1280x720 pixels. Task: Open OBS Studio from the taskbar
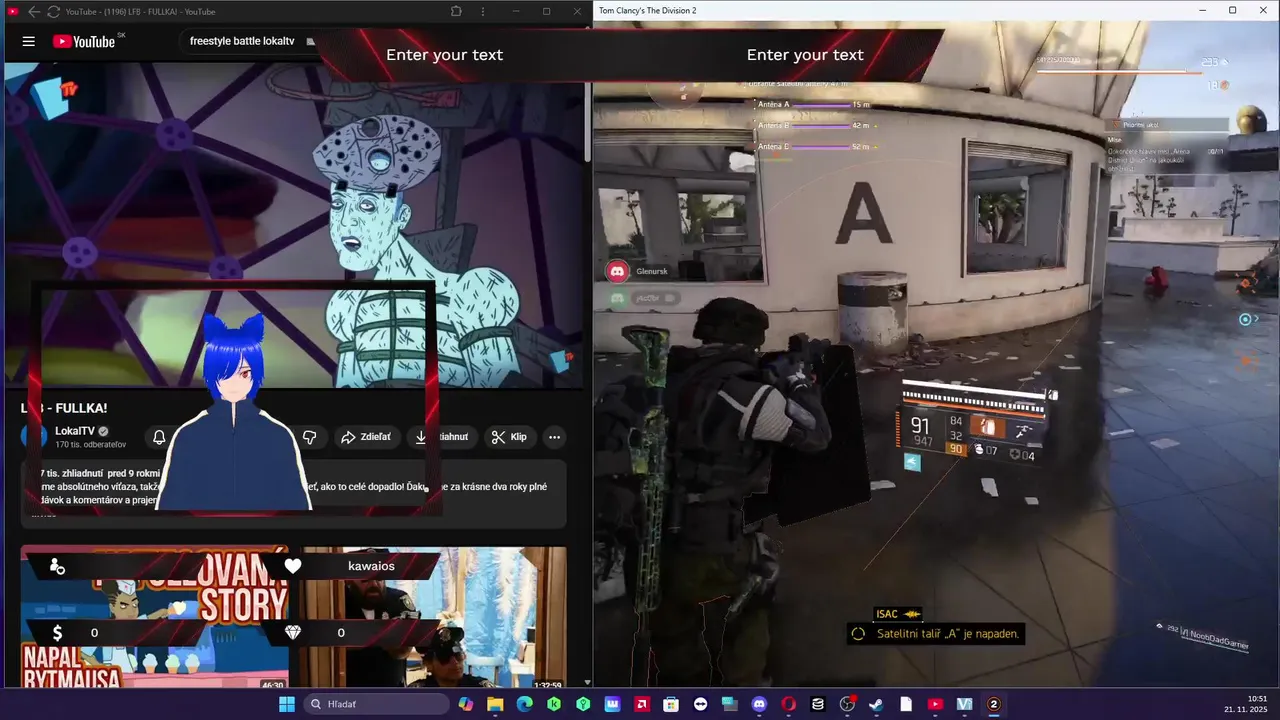point(847,704)
